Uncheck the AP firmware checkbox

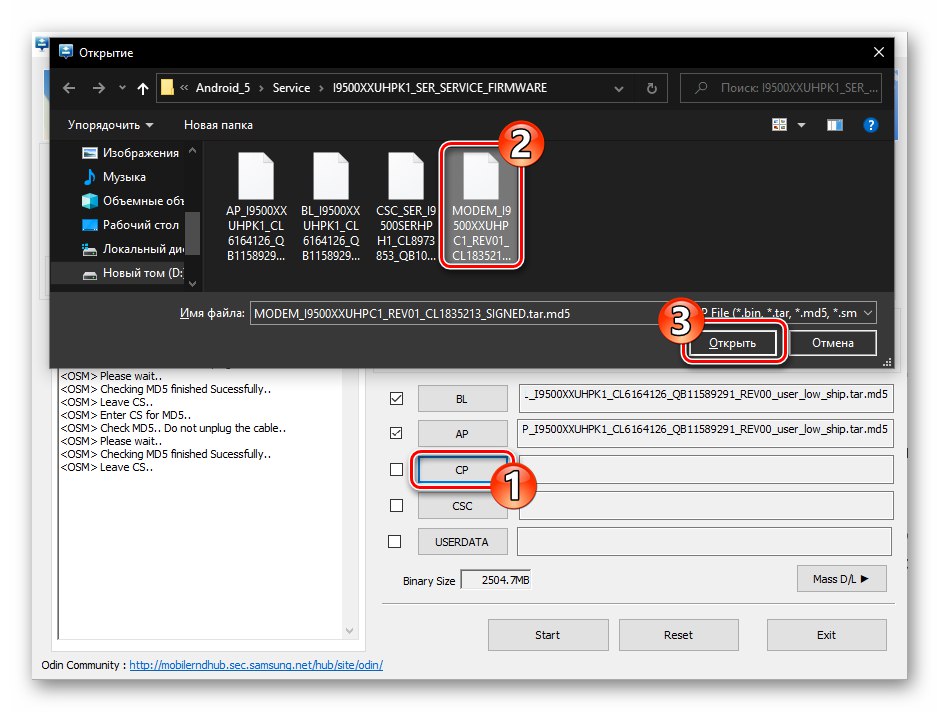[395, 433]
